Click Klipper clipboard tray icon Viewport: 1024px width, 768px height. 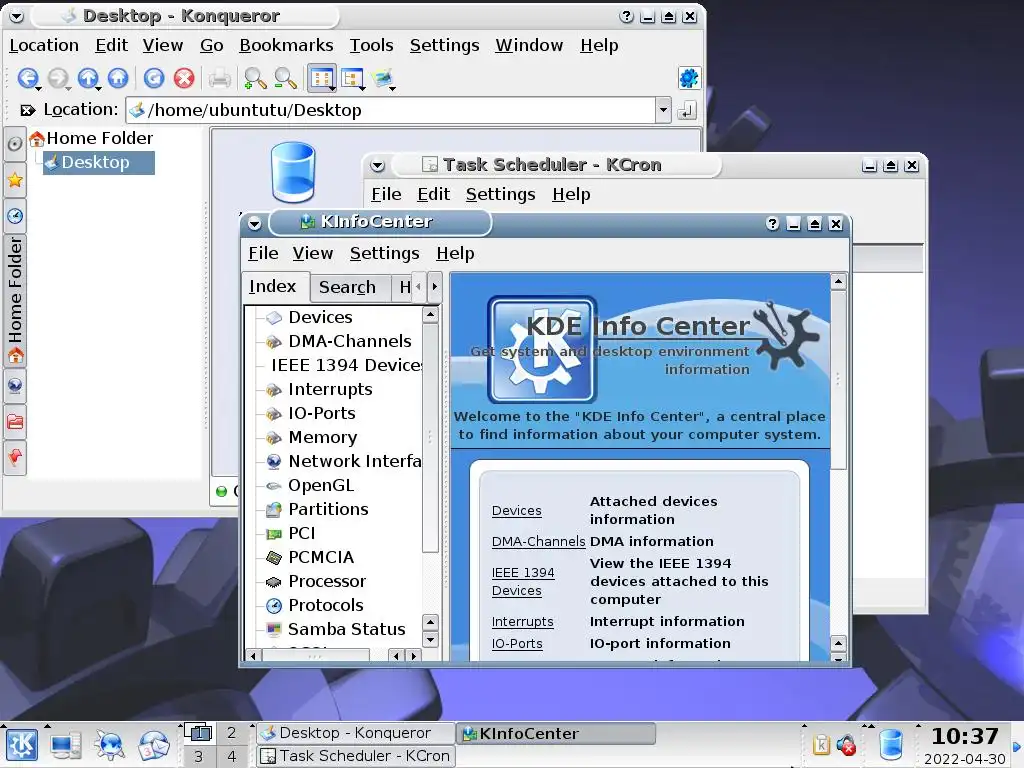pos(822,744)
